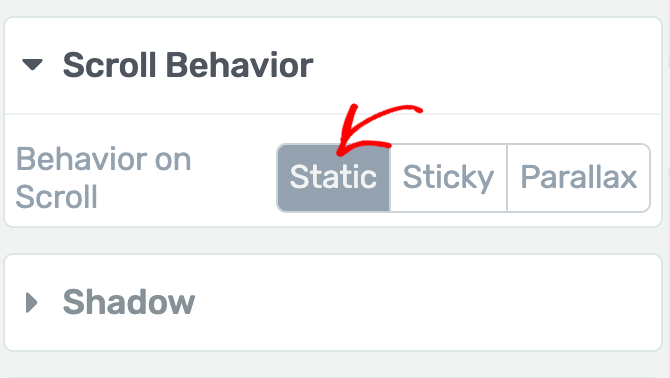Click the divider line below Scroll Behavior header
This screenshot has height=378, width=670.
(333, 114)
